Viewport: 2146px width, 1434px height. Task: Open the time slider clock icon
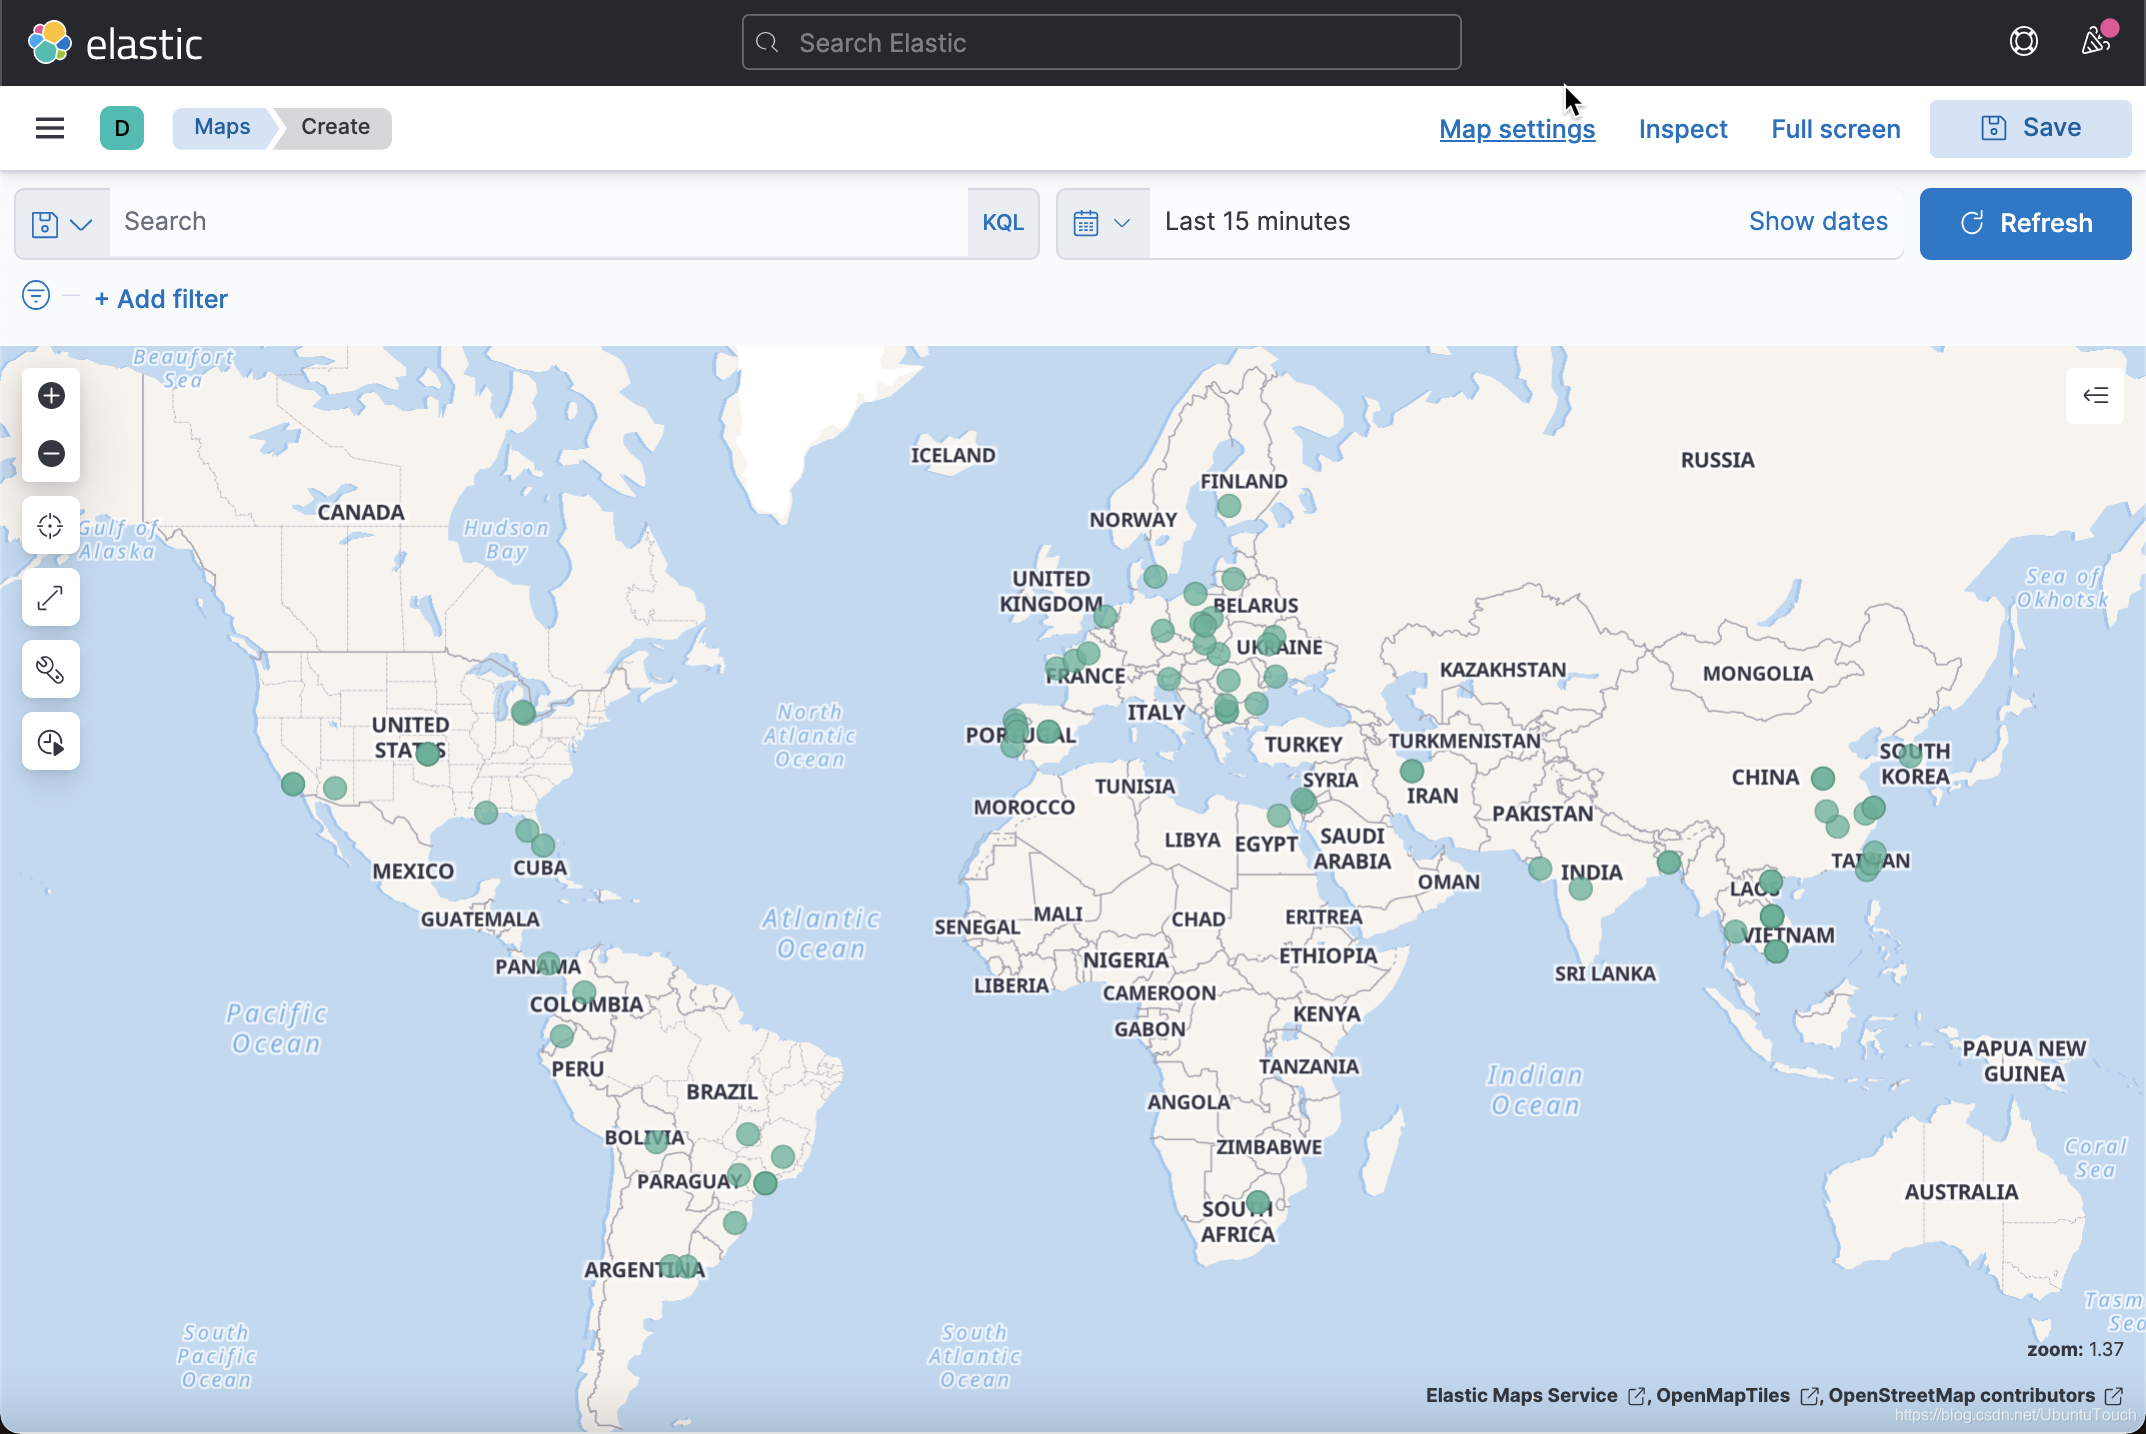(x=51, y=742)
